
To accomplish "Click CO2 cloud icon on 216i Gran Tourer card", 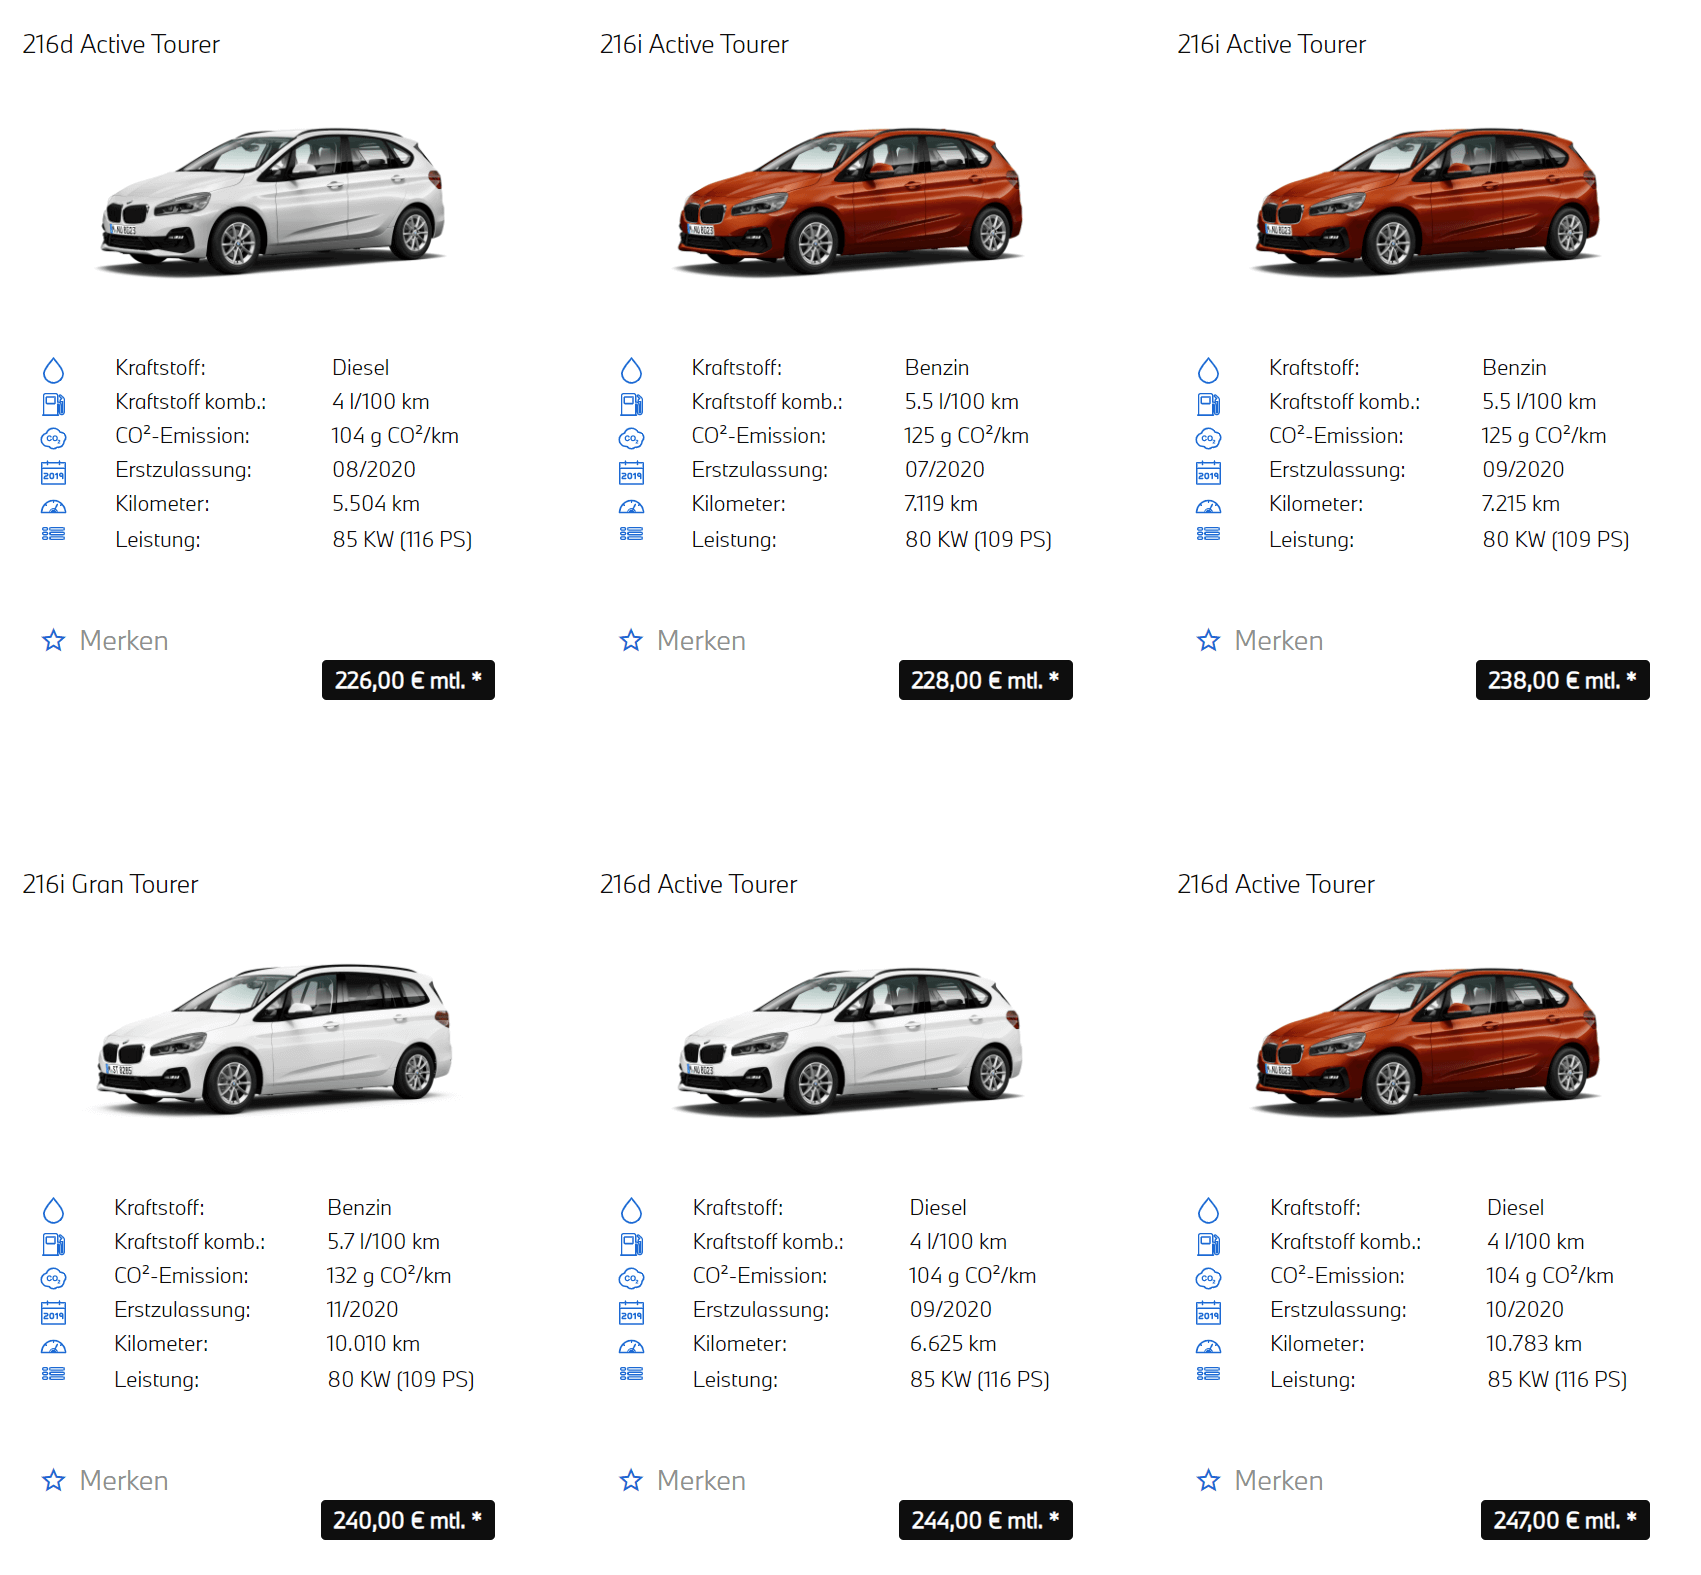I will pos(54,1278).
